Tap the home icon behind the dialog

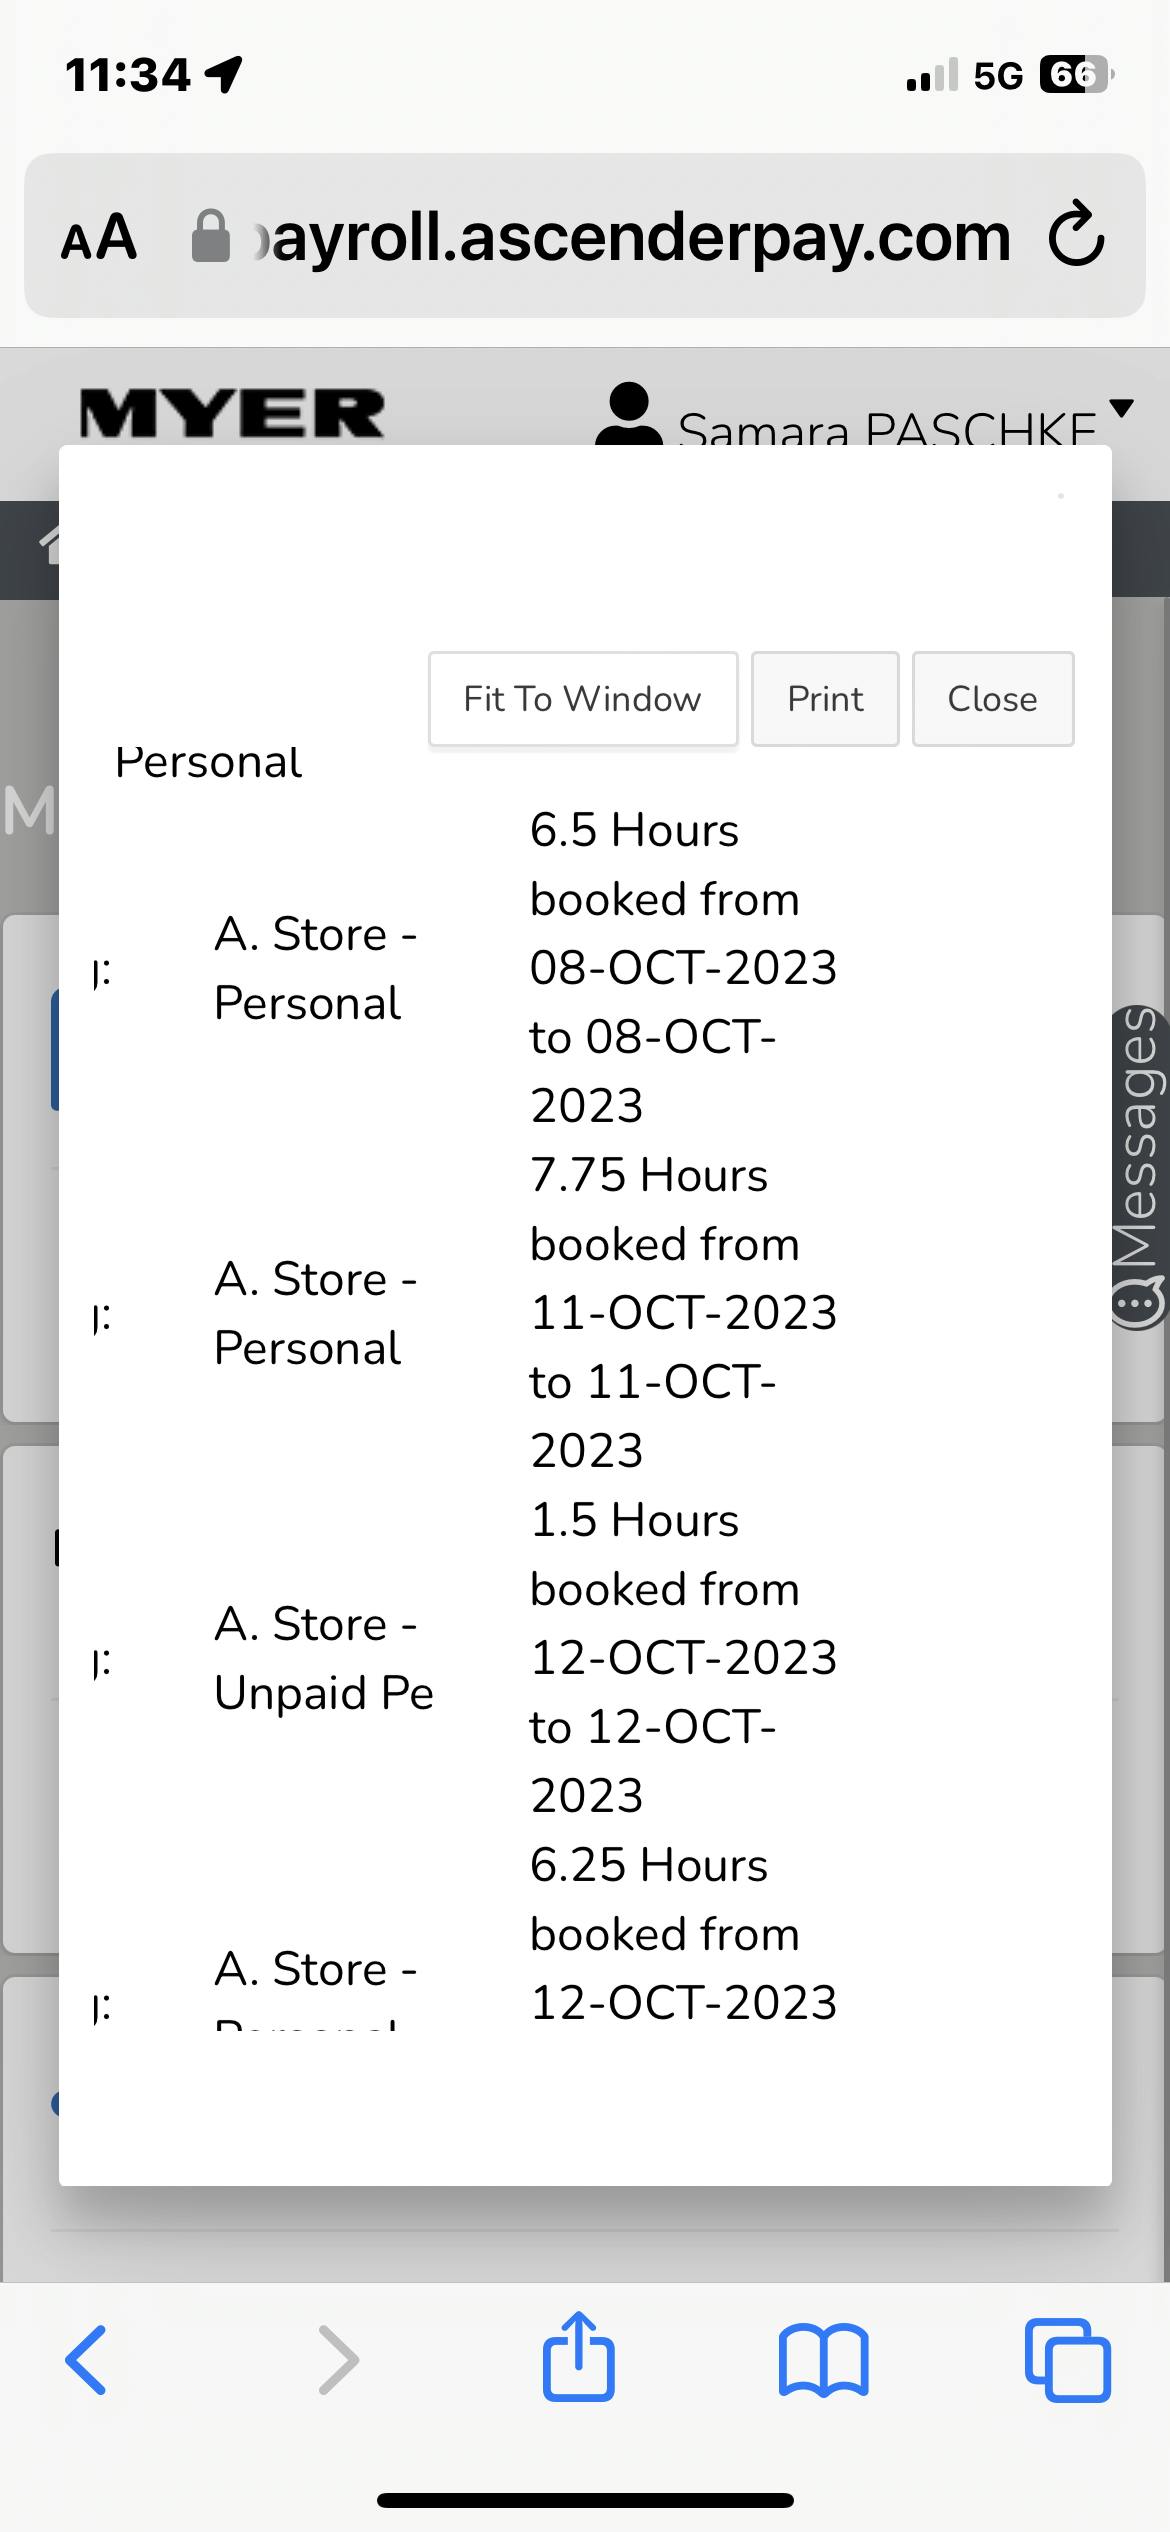coord(50,546)
